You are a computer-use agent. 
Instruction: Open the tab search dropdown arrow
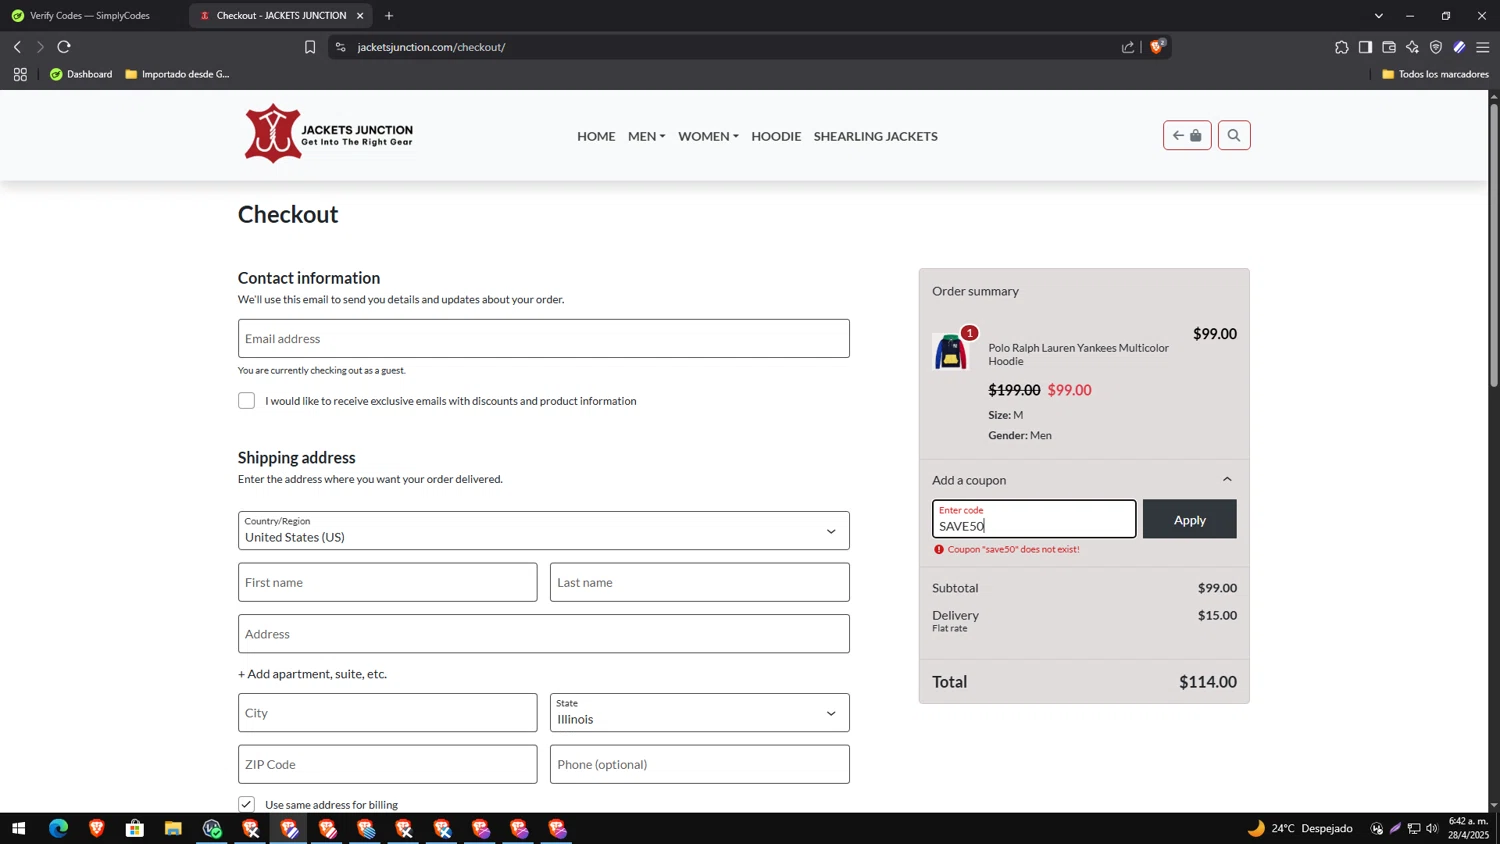tap(1379, 16)
